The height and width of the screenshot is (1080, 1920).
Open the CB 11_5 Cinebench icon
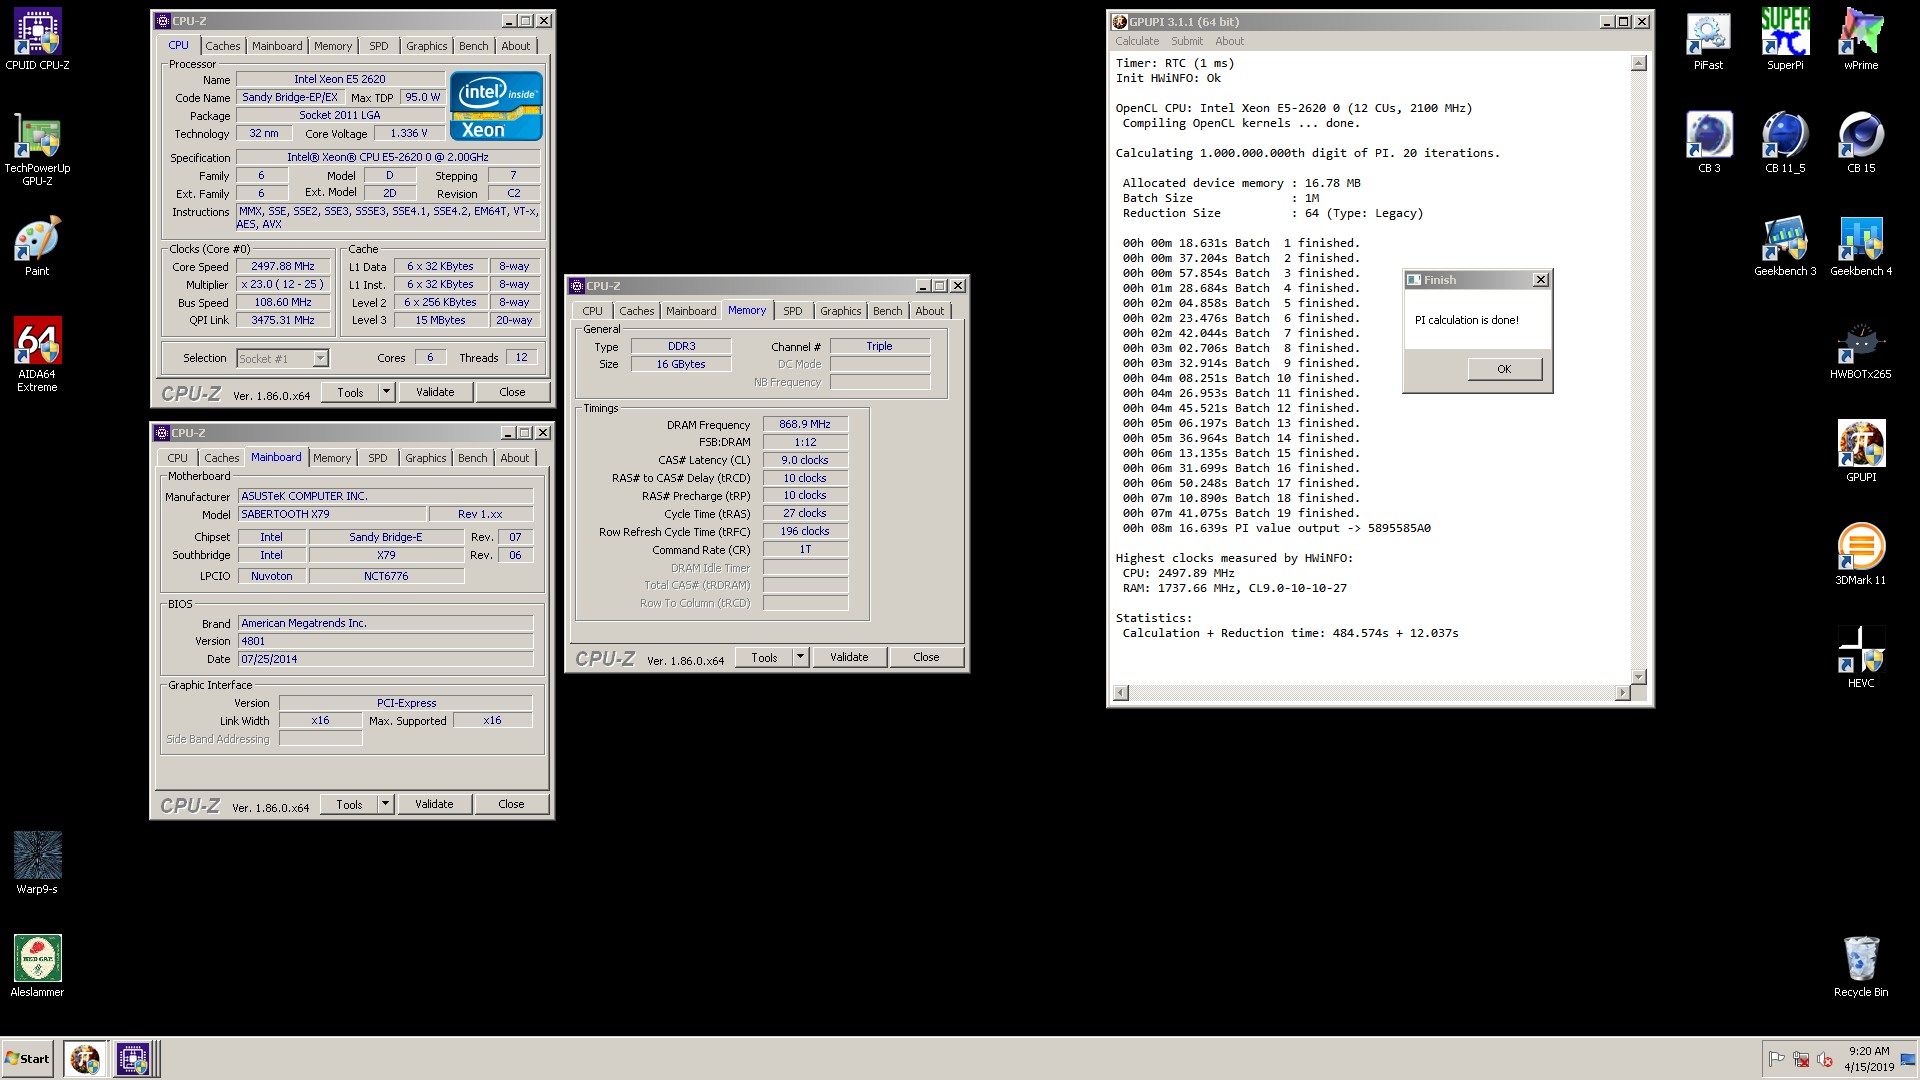[1785, 142]
